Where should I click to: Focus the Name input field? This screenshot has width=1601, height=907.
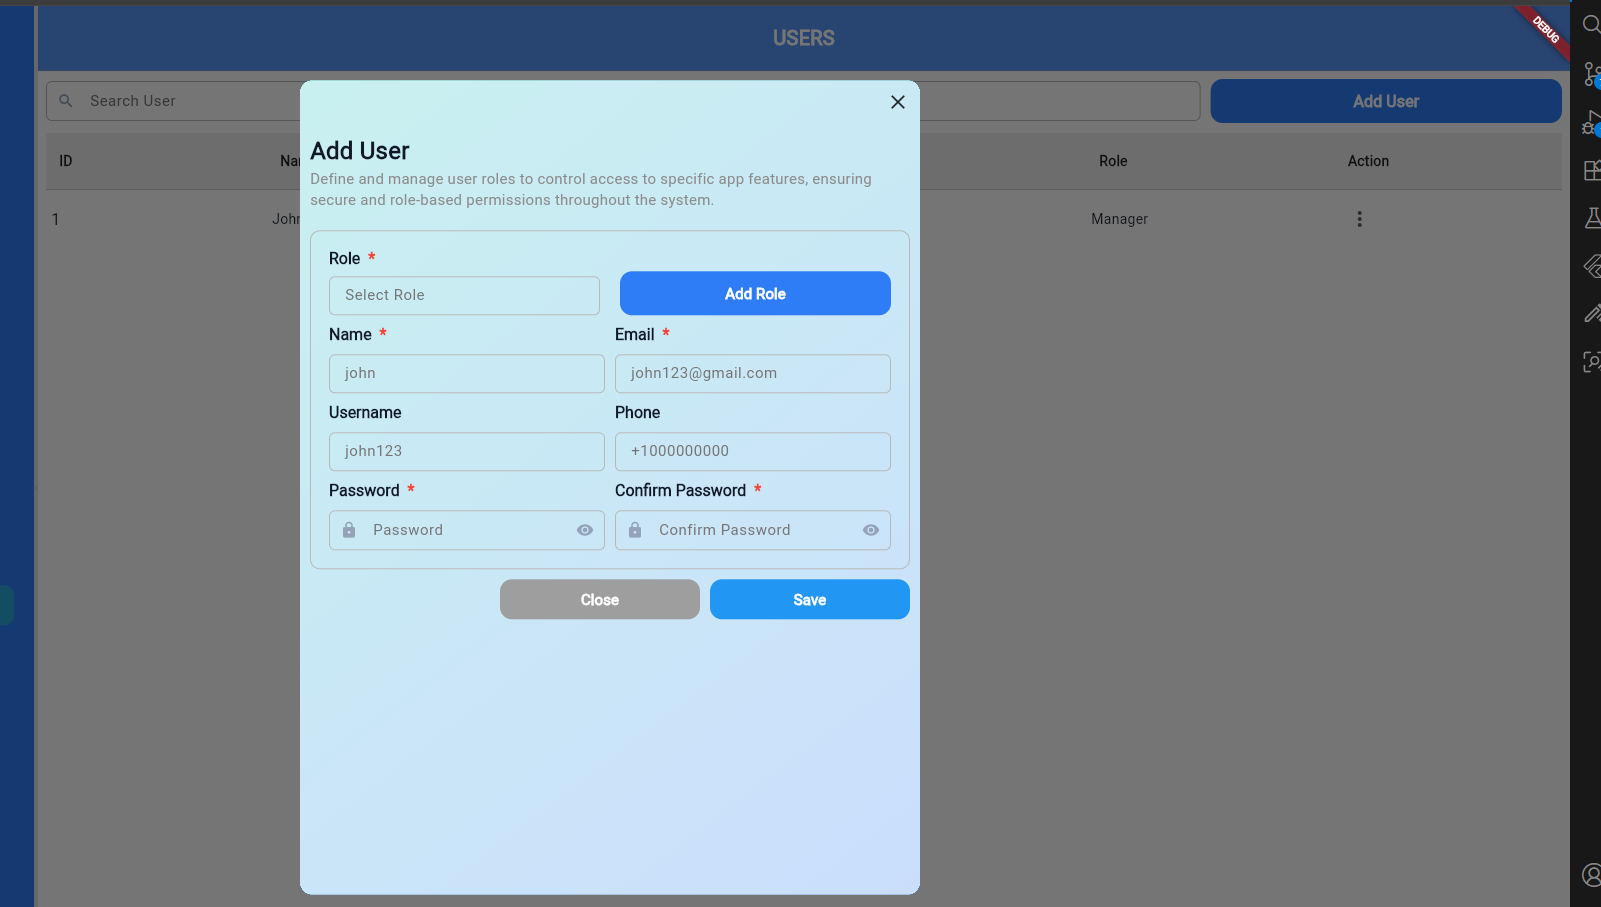(466, 373)
